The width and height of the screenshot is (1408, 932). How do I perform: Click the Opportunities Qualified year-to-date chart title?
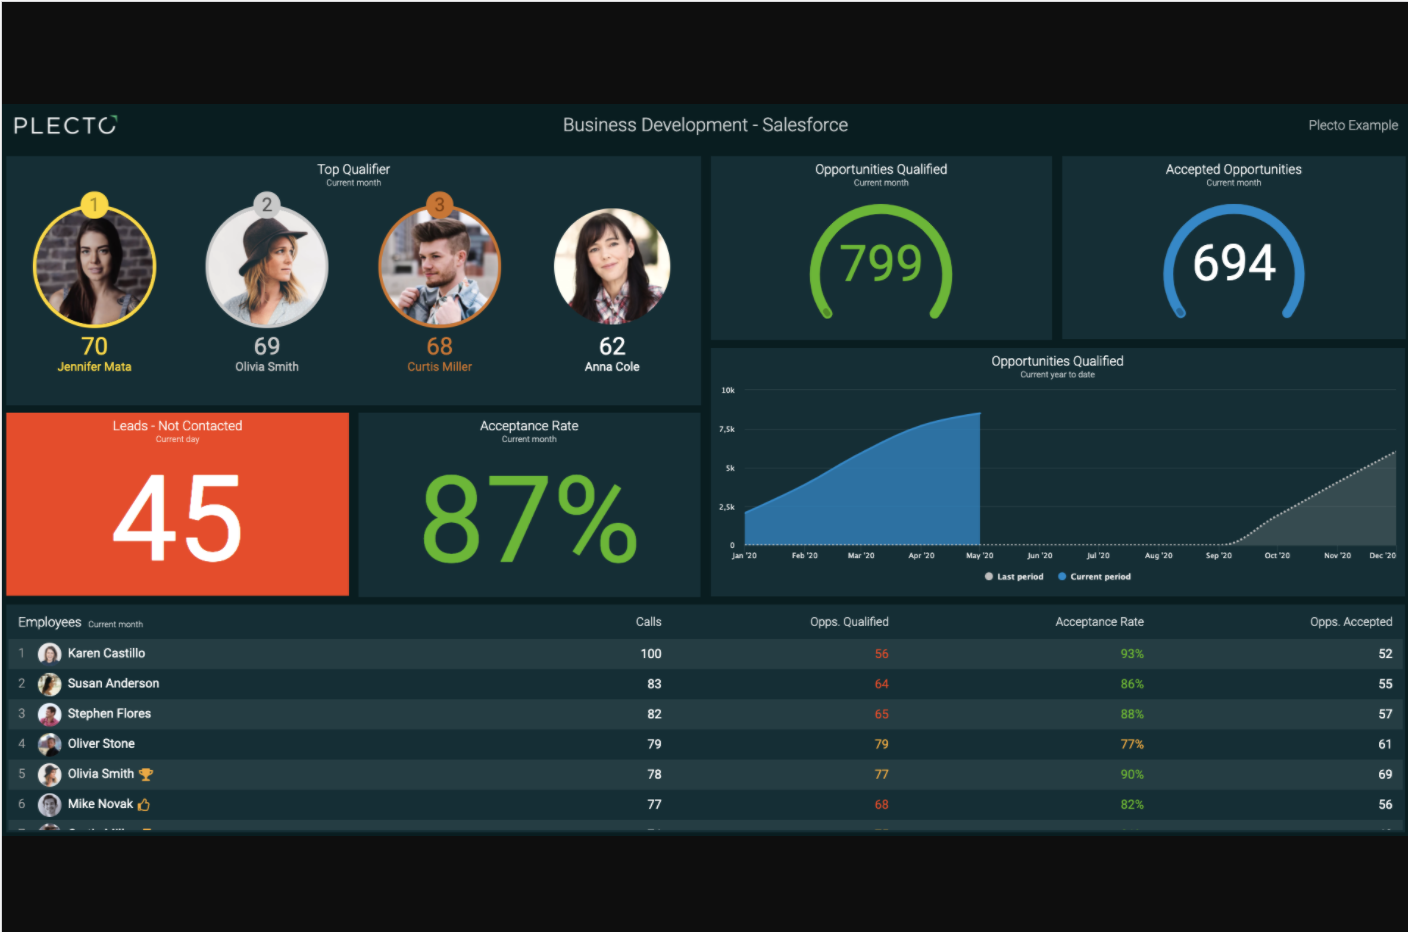coord(1057,361)
